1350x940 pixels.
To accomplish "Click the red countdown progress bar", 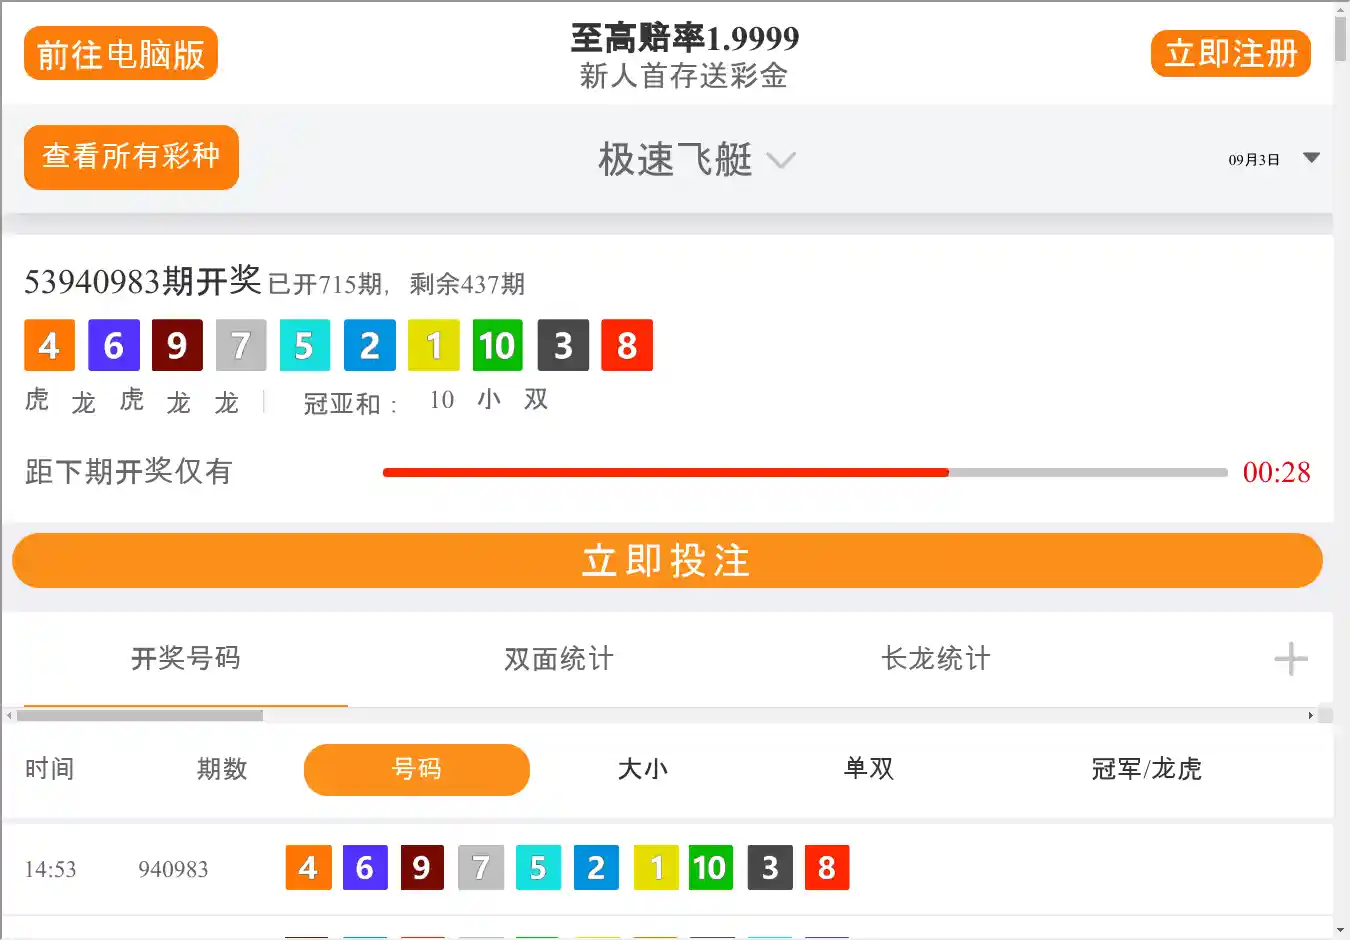I will 665,472.
